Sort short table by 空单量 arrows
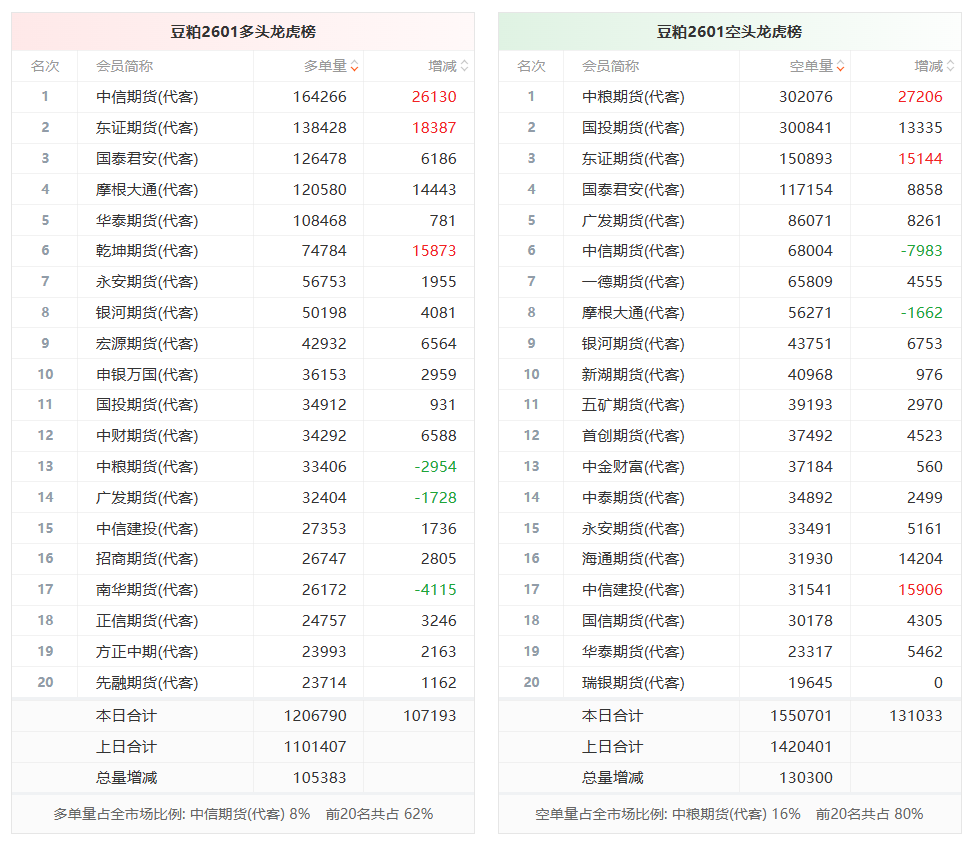The image size is (971, 845). 840,66
